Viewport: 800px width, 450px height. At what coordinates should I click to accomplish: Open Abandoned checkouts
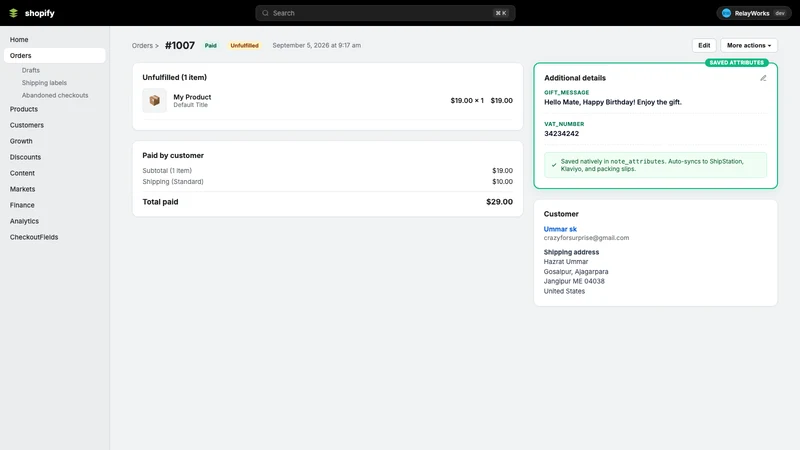[55, 95]
